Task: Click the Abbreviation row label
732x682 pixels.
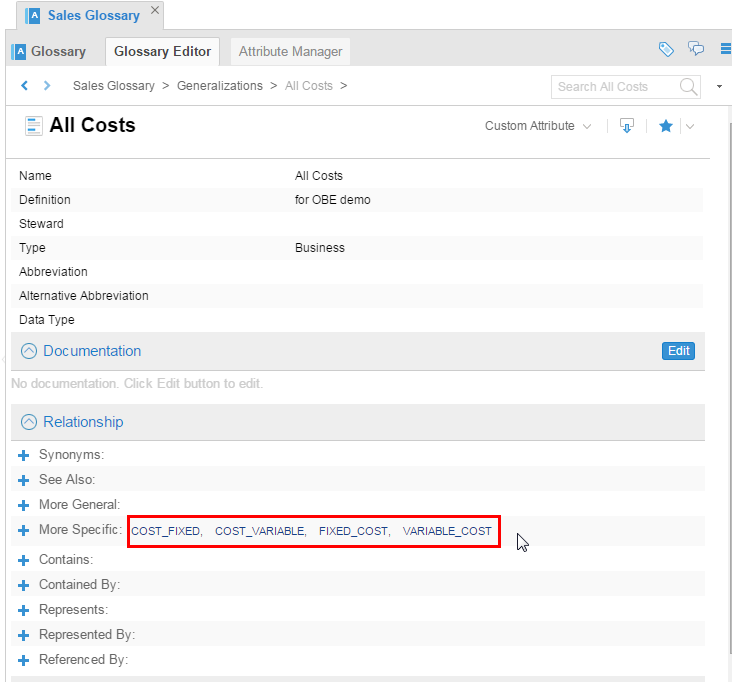Action: tap(53, 272)
